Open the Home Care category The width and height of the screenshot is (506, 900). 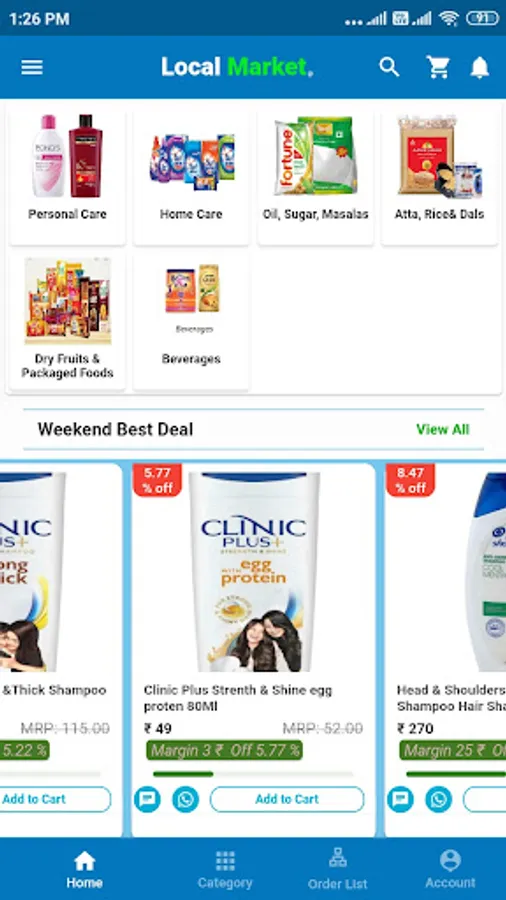pyautogui.click(x=191, y=174)
